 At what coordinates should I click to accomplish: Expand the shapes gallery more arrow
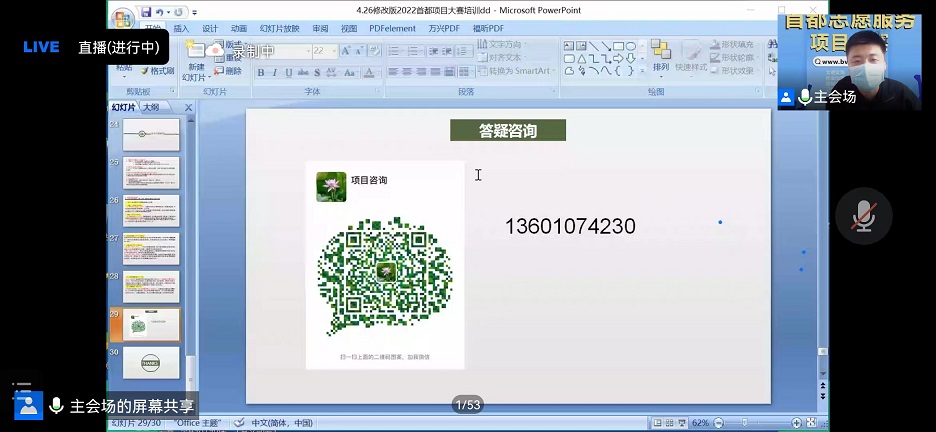(643, 71)
